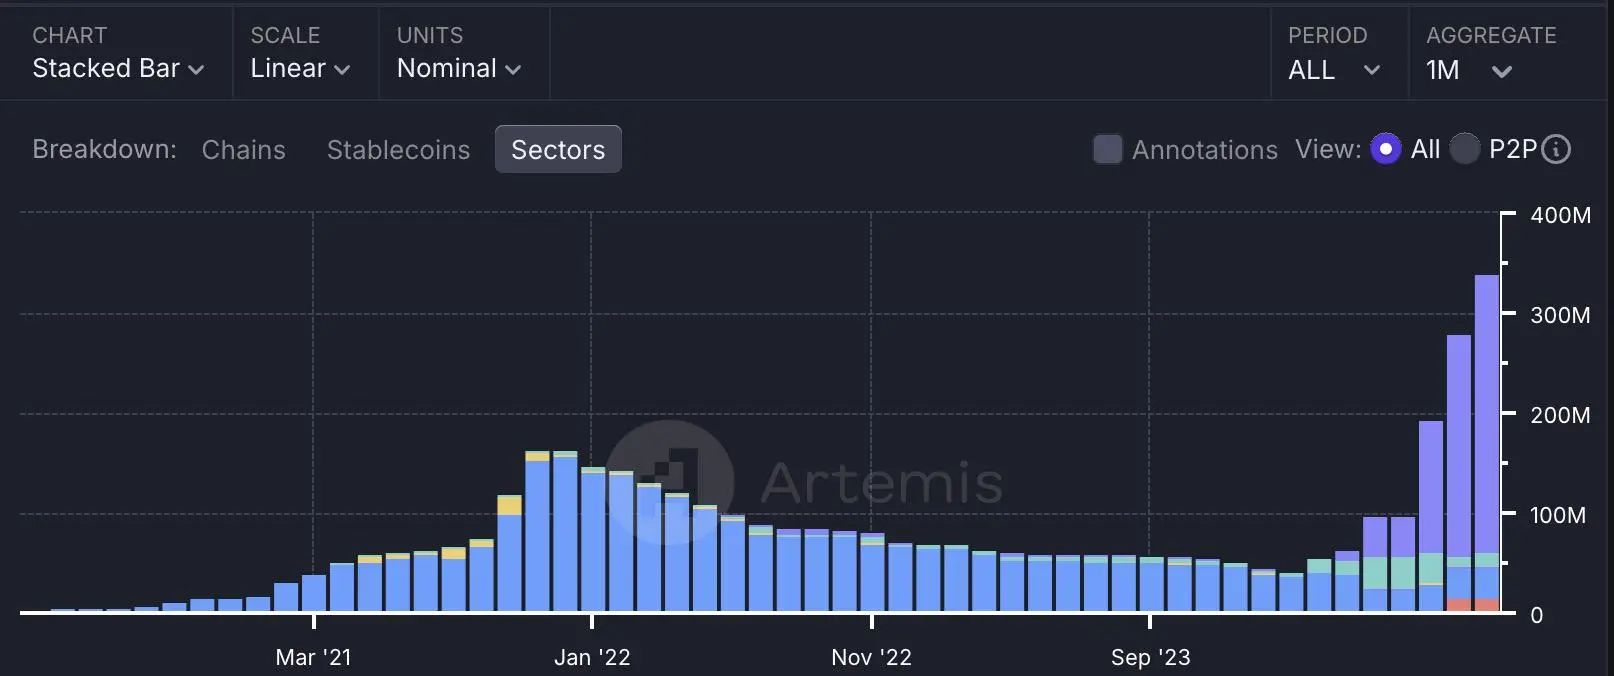Click the chevron next to ALL period
The height and width of the screenshot is (676, 1614).
1372,70
